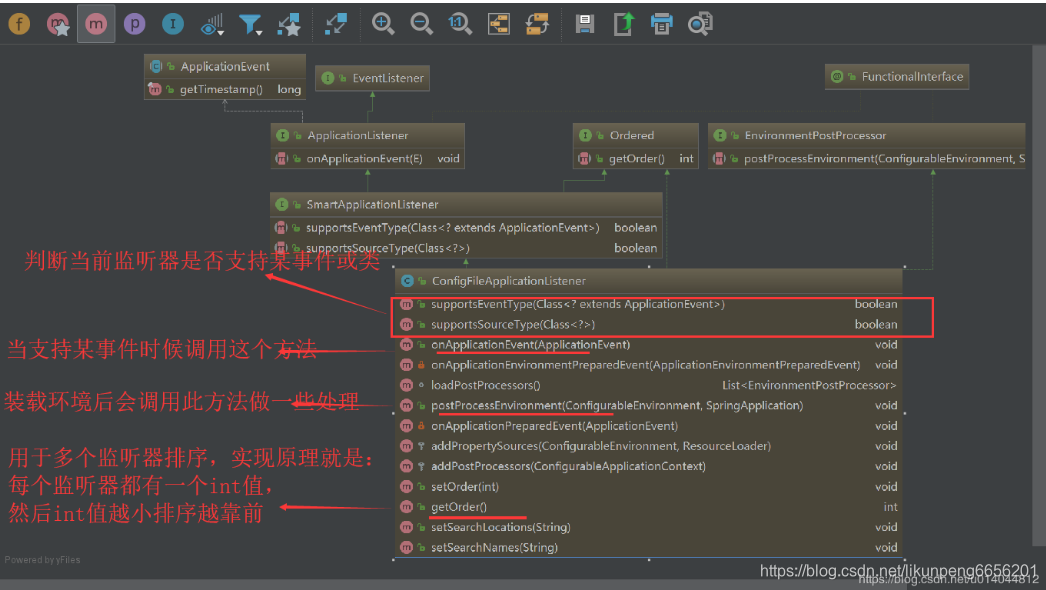Click the onApplicationEvent(E) method row
The image size is (1046, 590).
pos(368,158)
